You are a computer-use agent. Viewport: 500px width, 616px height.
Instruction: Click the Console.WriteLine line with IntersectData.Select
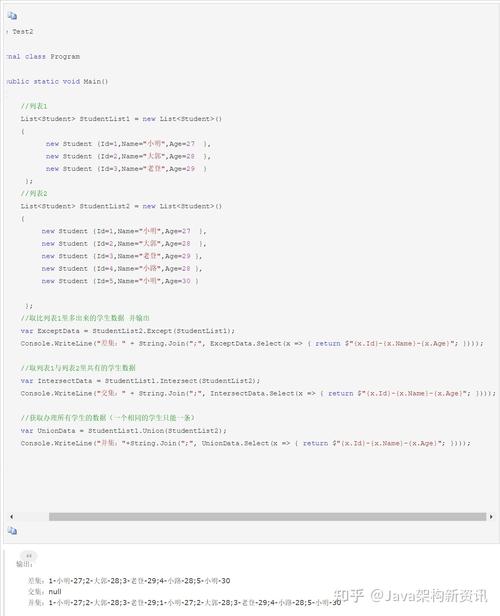(x=258, y=393)
